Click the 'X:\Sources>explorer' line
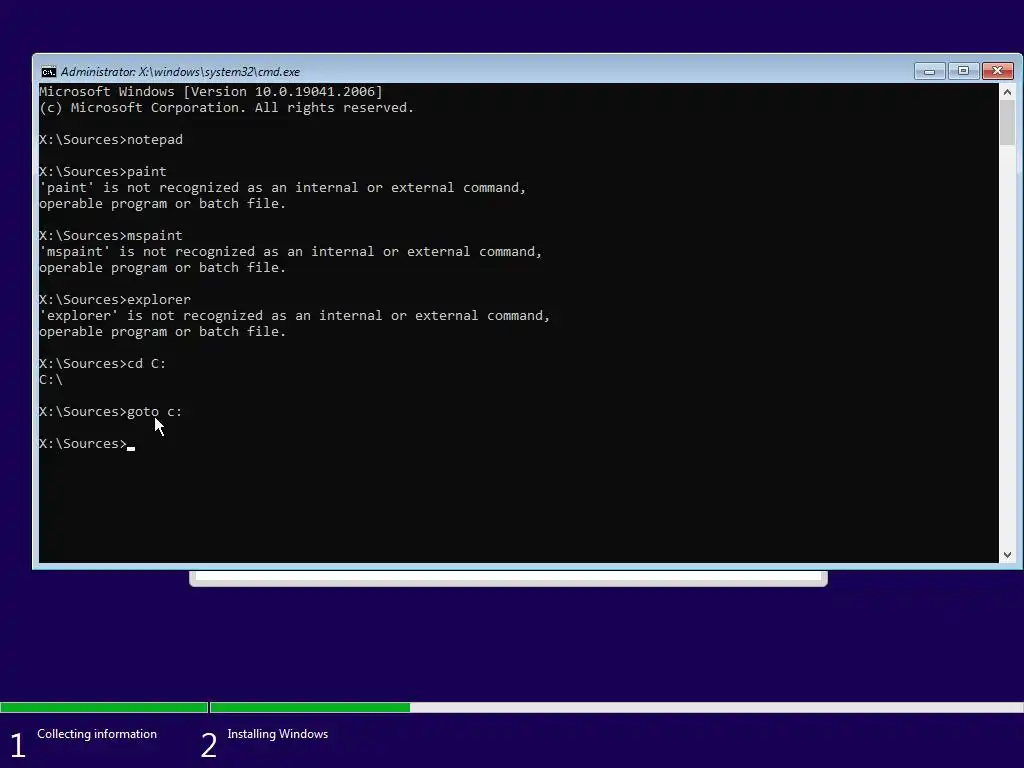The image size is (1024, 768). point(115,300)
